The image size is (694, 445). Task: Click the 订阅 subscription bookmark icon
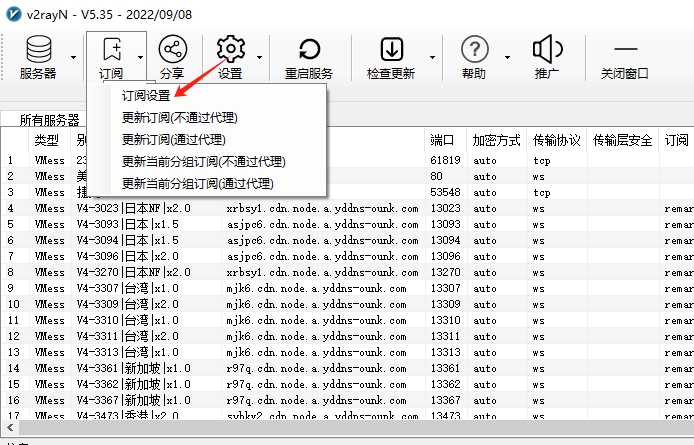(x=112, y=49)
